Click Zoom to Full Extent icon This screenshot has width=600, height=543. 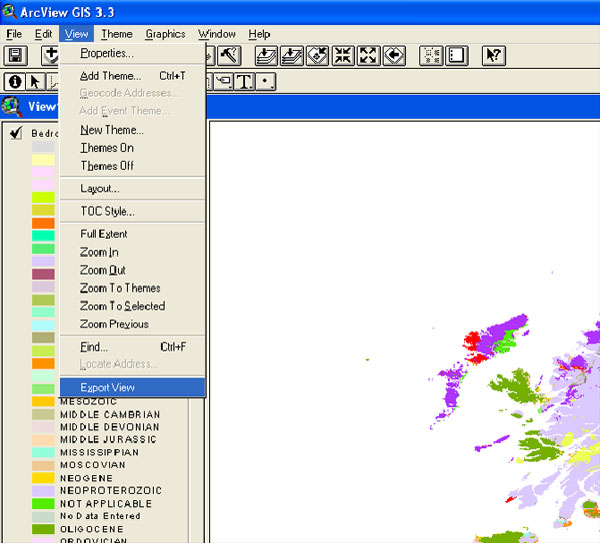pos(266,55)
